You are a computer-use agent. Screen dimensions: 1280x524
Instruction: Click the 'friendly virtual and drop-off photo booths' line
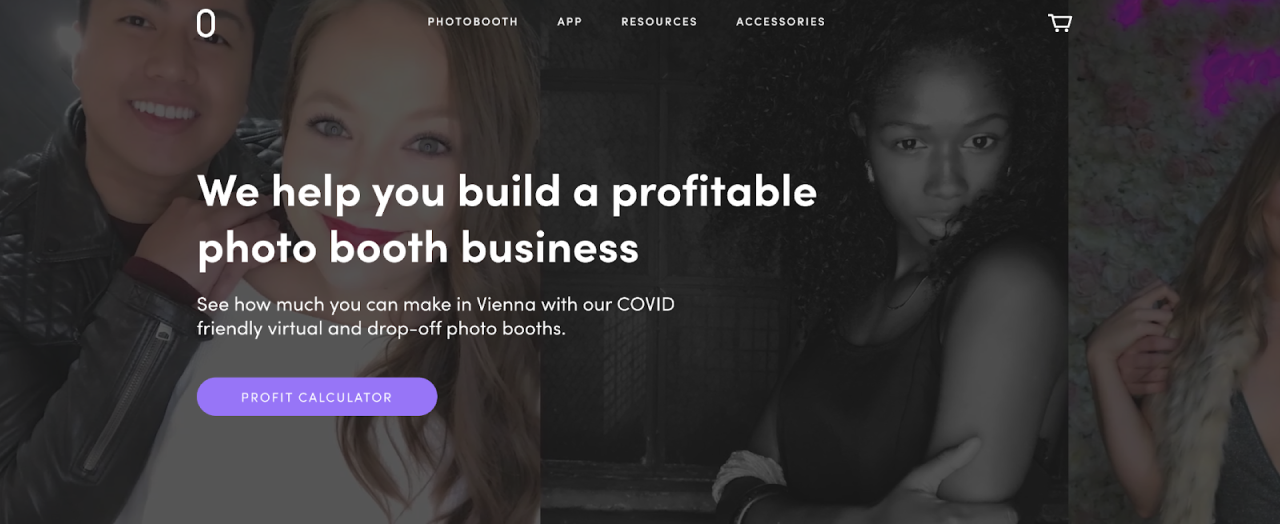(x=381, y=328)
